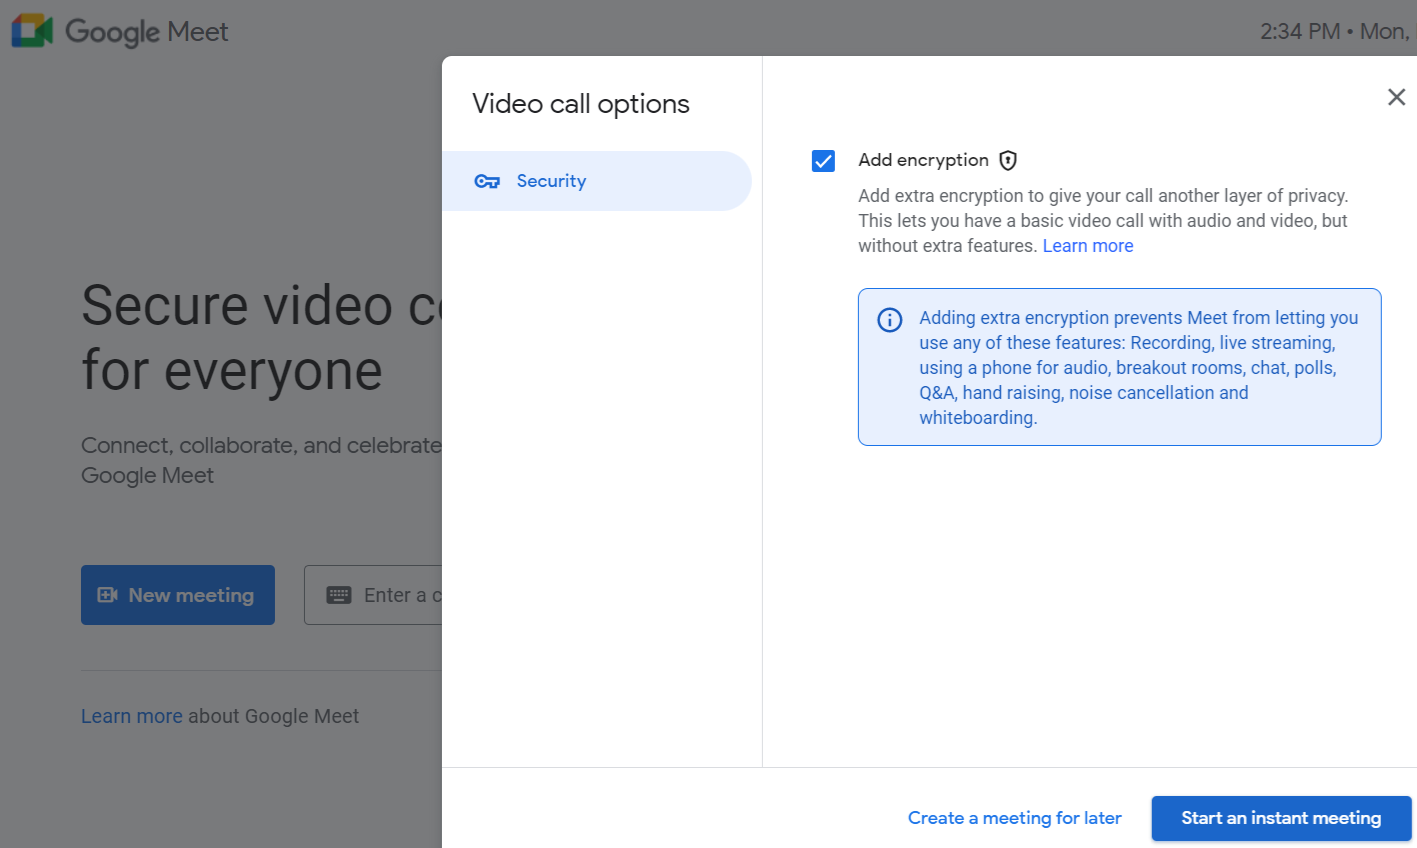Uncheck the Add encryption checkbox
The height and width of the screenshot is (848, 1417).
pyautogui.click(x=823, y=161)
